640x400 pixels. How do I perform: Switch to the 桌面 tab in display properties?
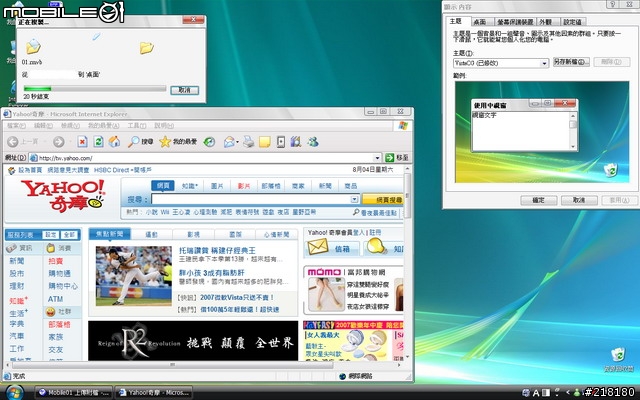[x=480, y=22]
